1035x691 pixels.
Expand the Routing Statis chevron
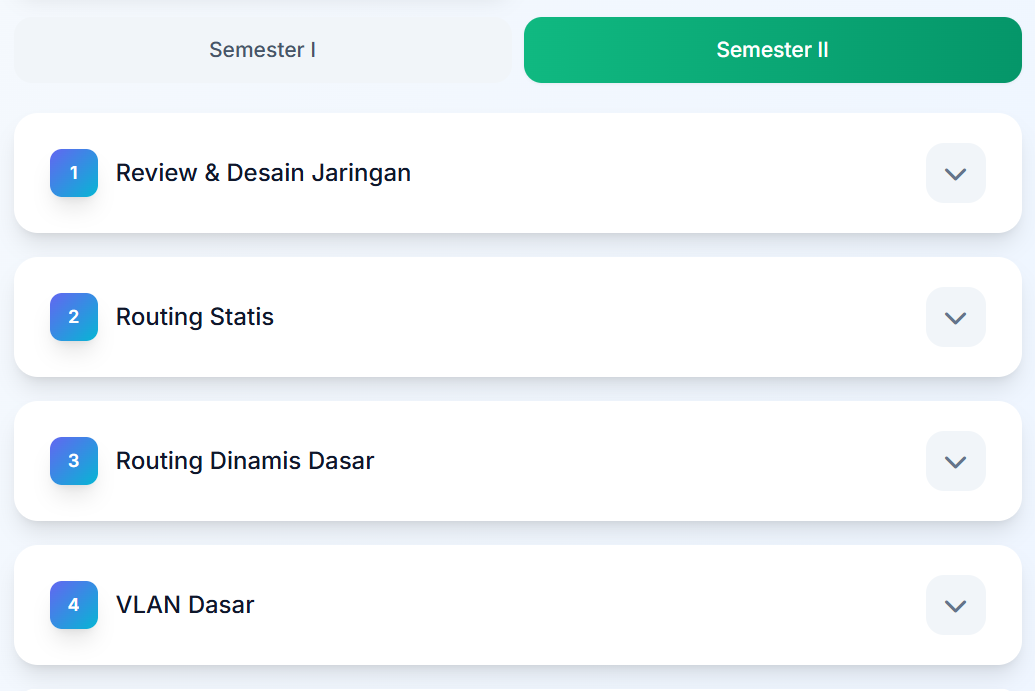[x=956, y=317]
